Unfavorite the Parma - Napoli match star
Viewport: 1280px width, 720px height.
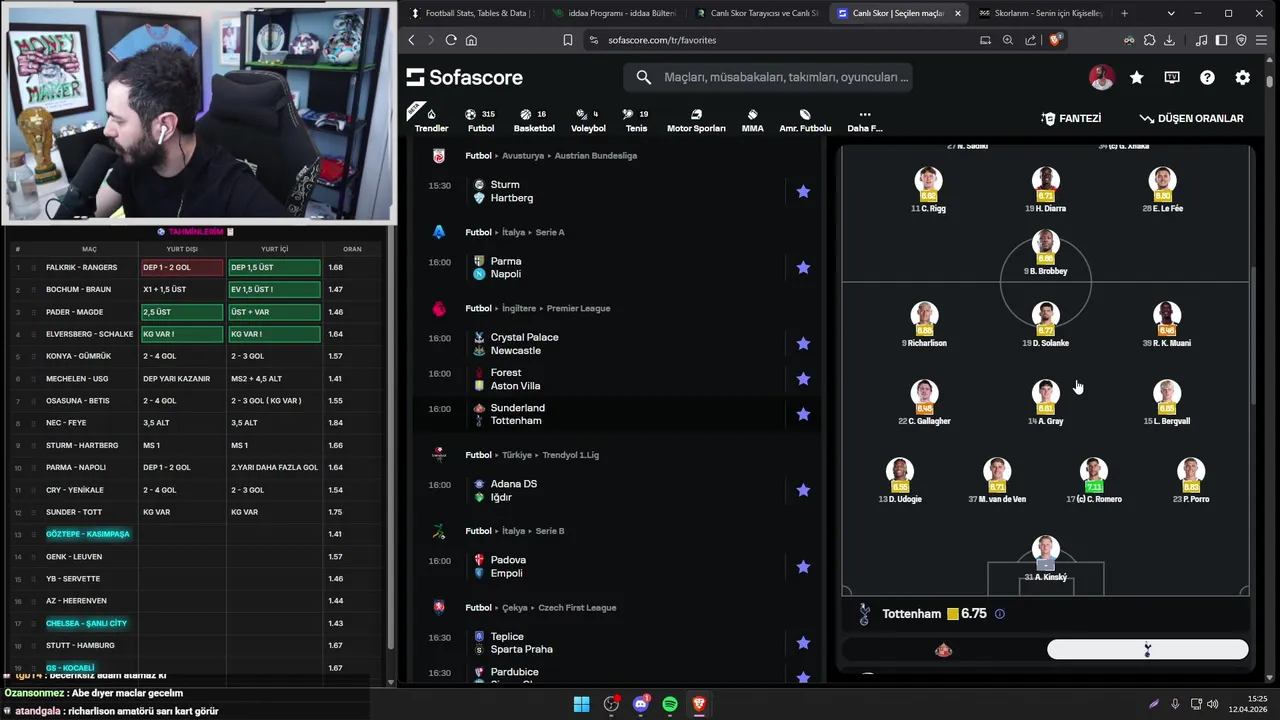(803, 267)
